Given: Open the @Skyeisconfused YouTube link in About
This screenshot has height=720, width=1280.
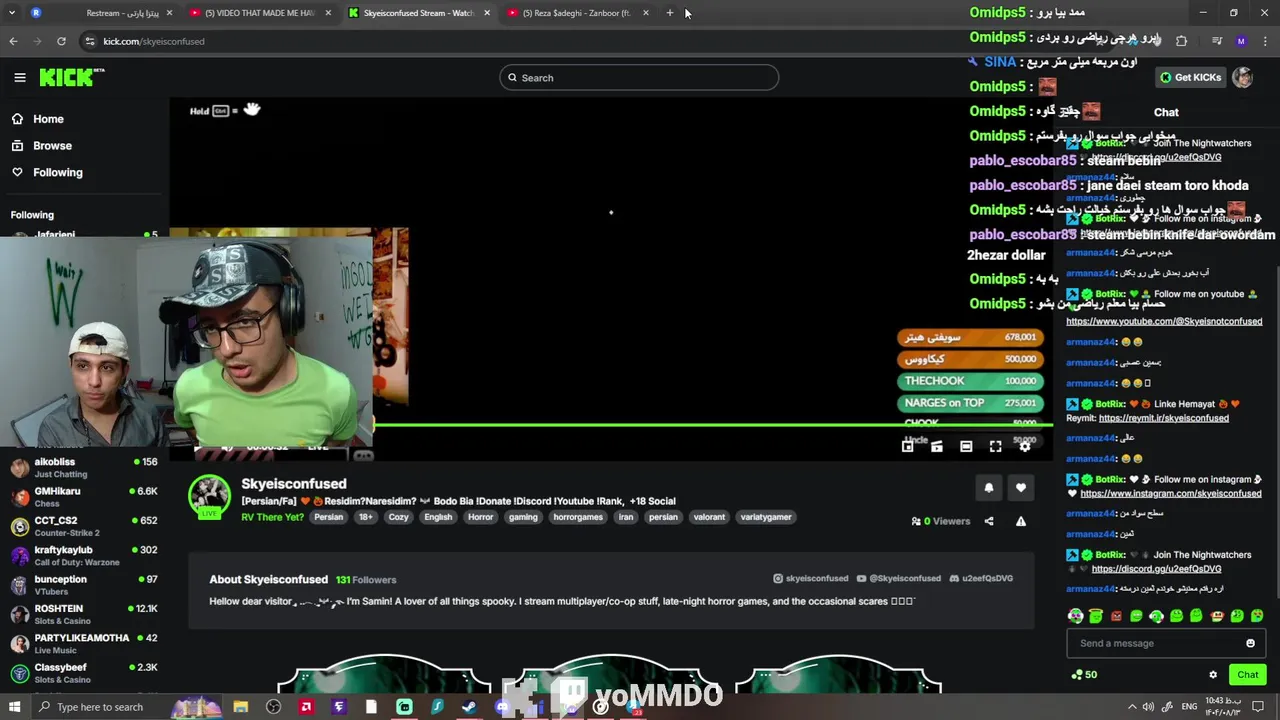Looking at the screenshot, I should coord(898,579).
